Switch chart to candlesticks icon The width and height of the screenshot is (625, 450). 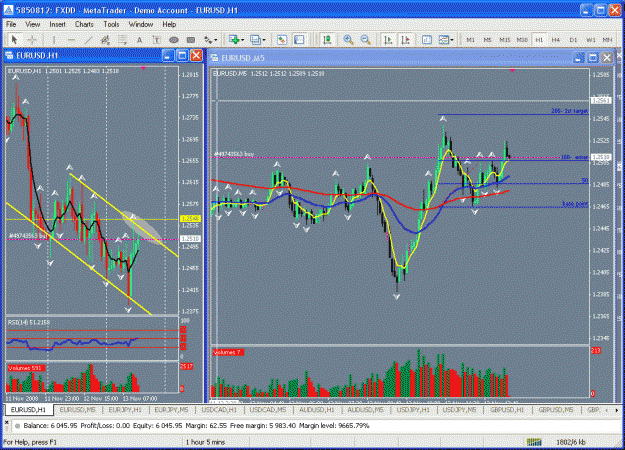point(327,39)
